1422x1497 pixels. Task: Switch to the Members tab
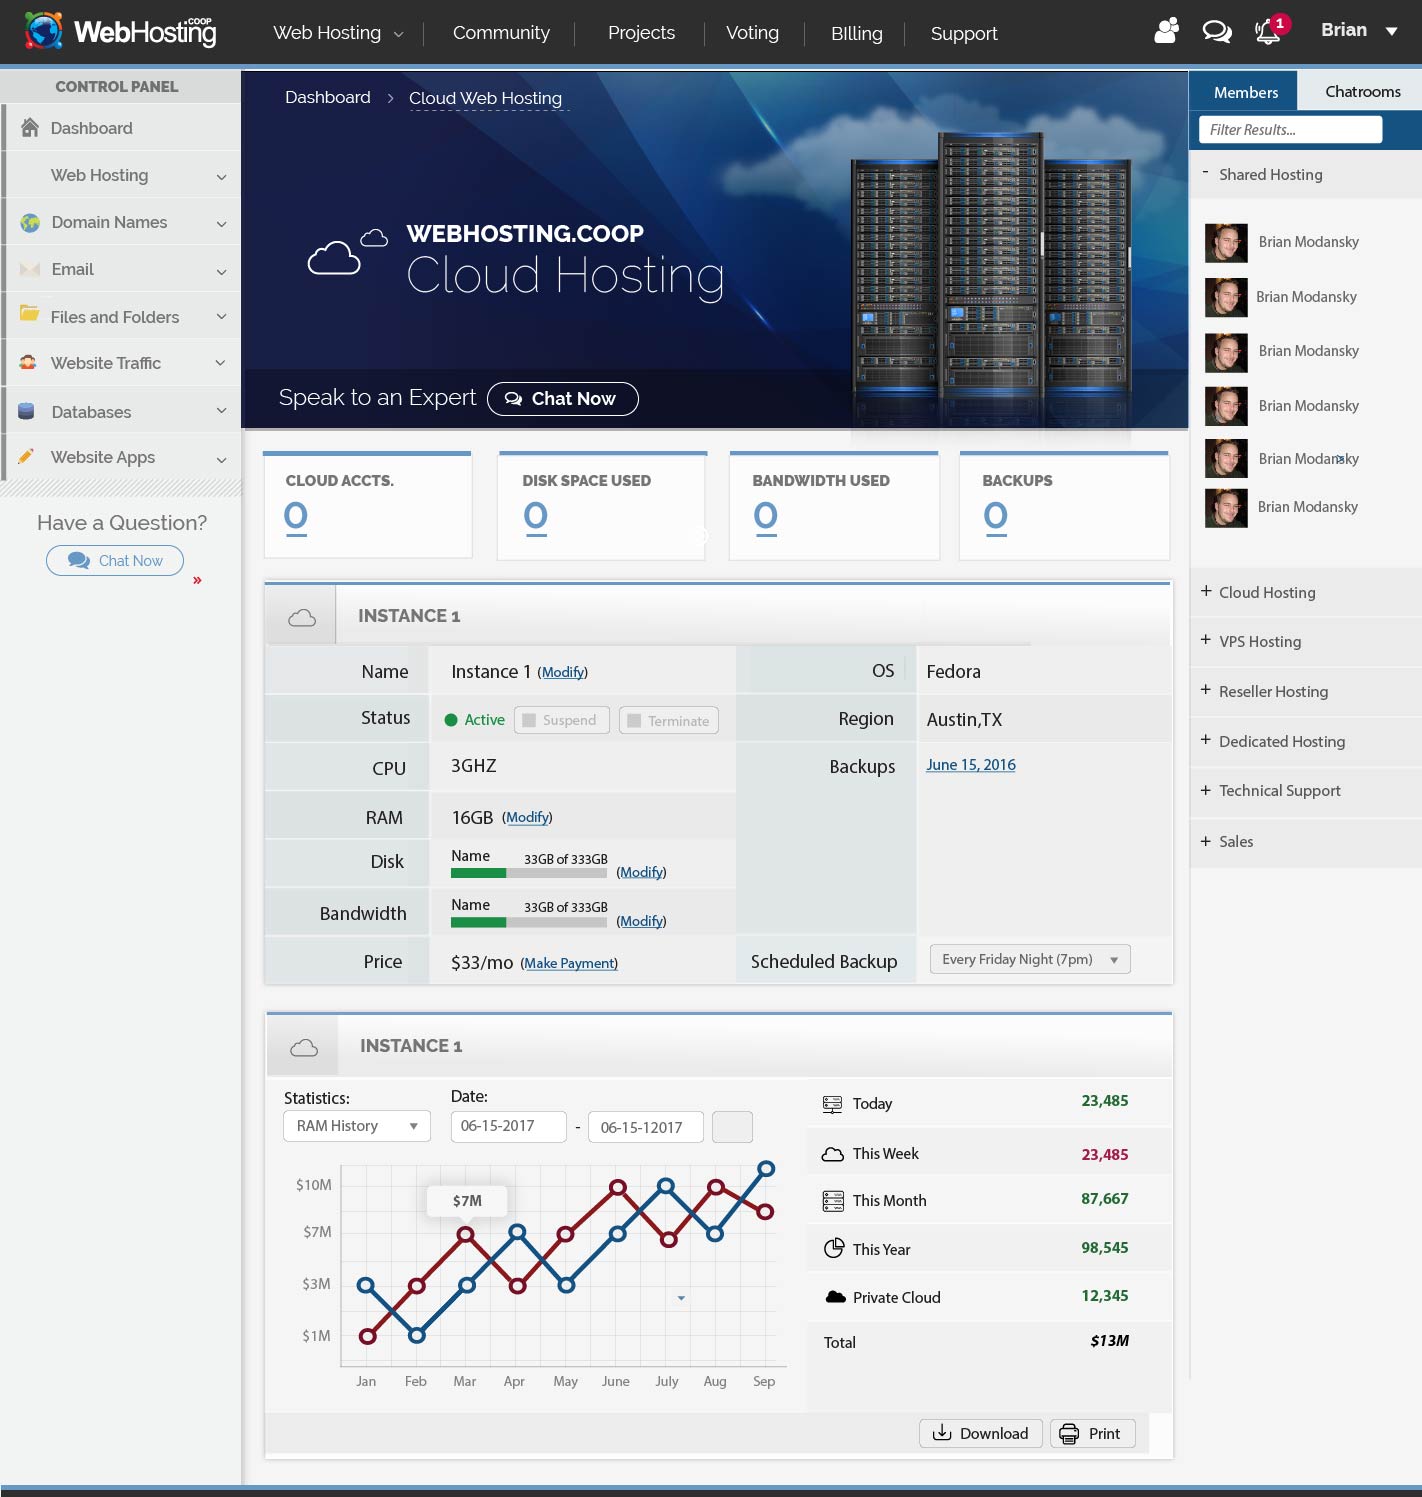point(1245,92)
